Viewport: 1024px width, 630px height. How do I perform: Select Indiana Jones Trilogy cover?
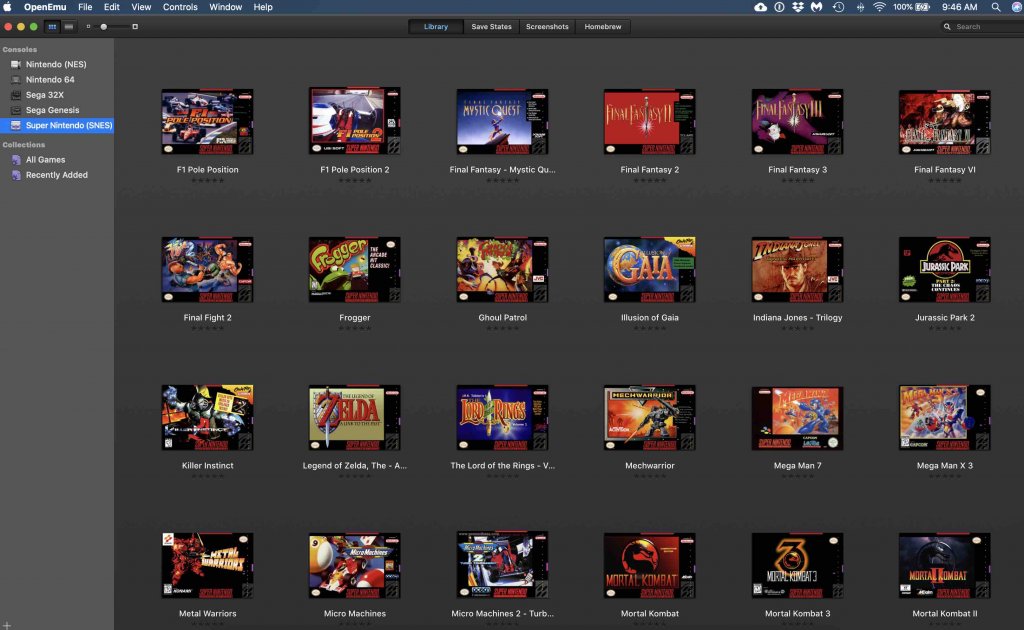coord(797,270)
